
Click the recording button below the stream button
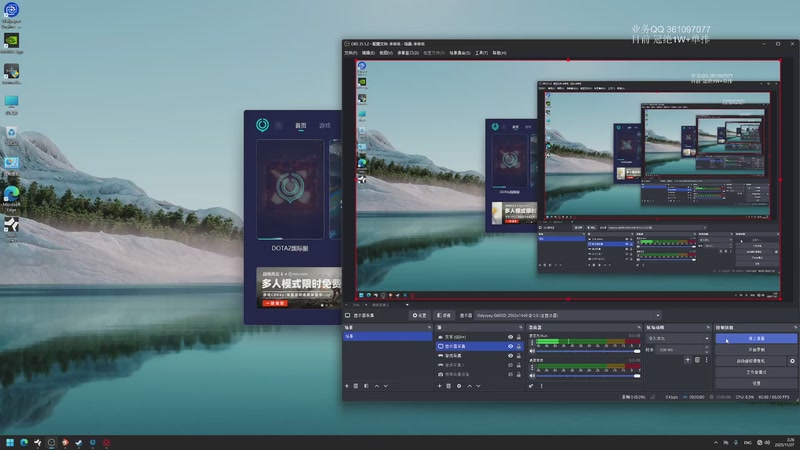coord(756,349)
